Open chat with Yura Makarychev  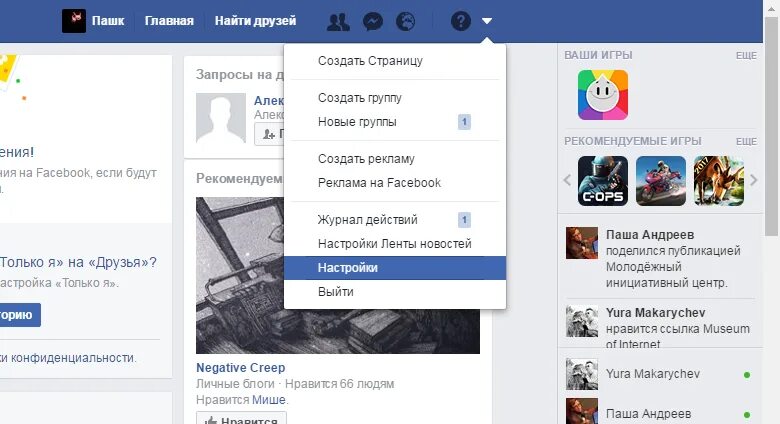[x=660, y=374]
